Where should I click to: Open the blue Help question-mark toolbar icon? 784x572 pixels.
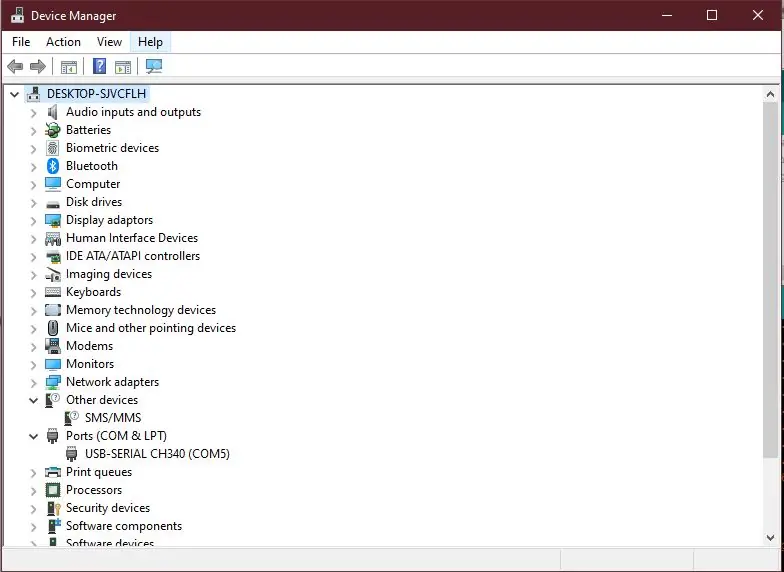[x=100, y=66]
